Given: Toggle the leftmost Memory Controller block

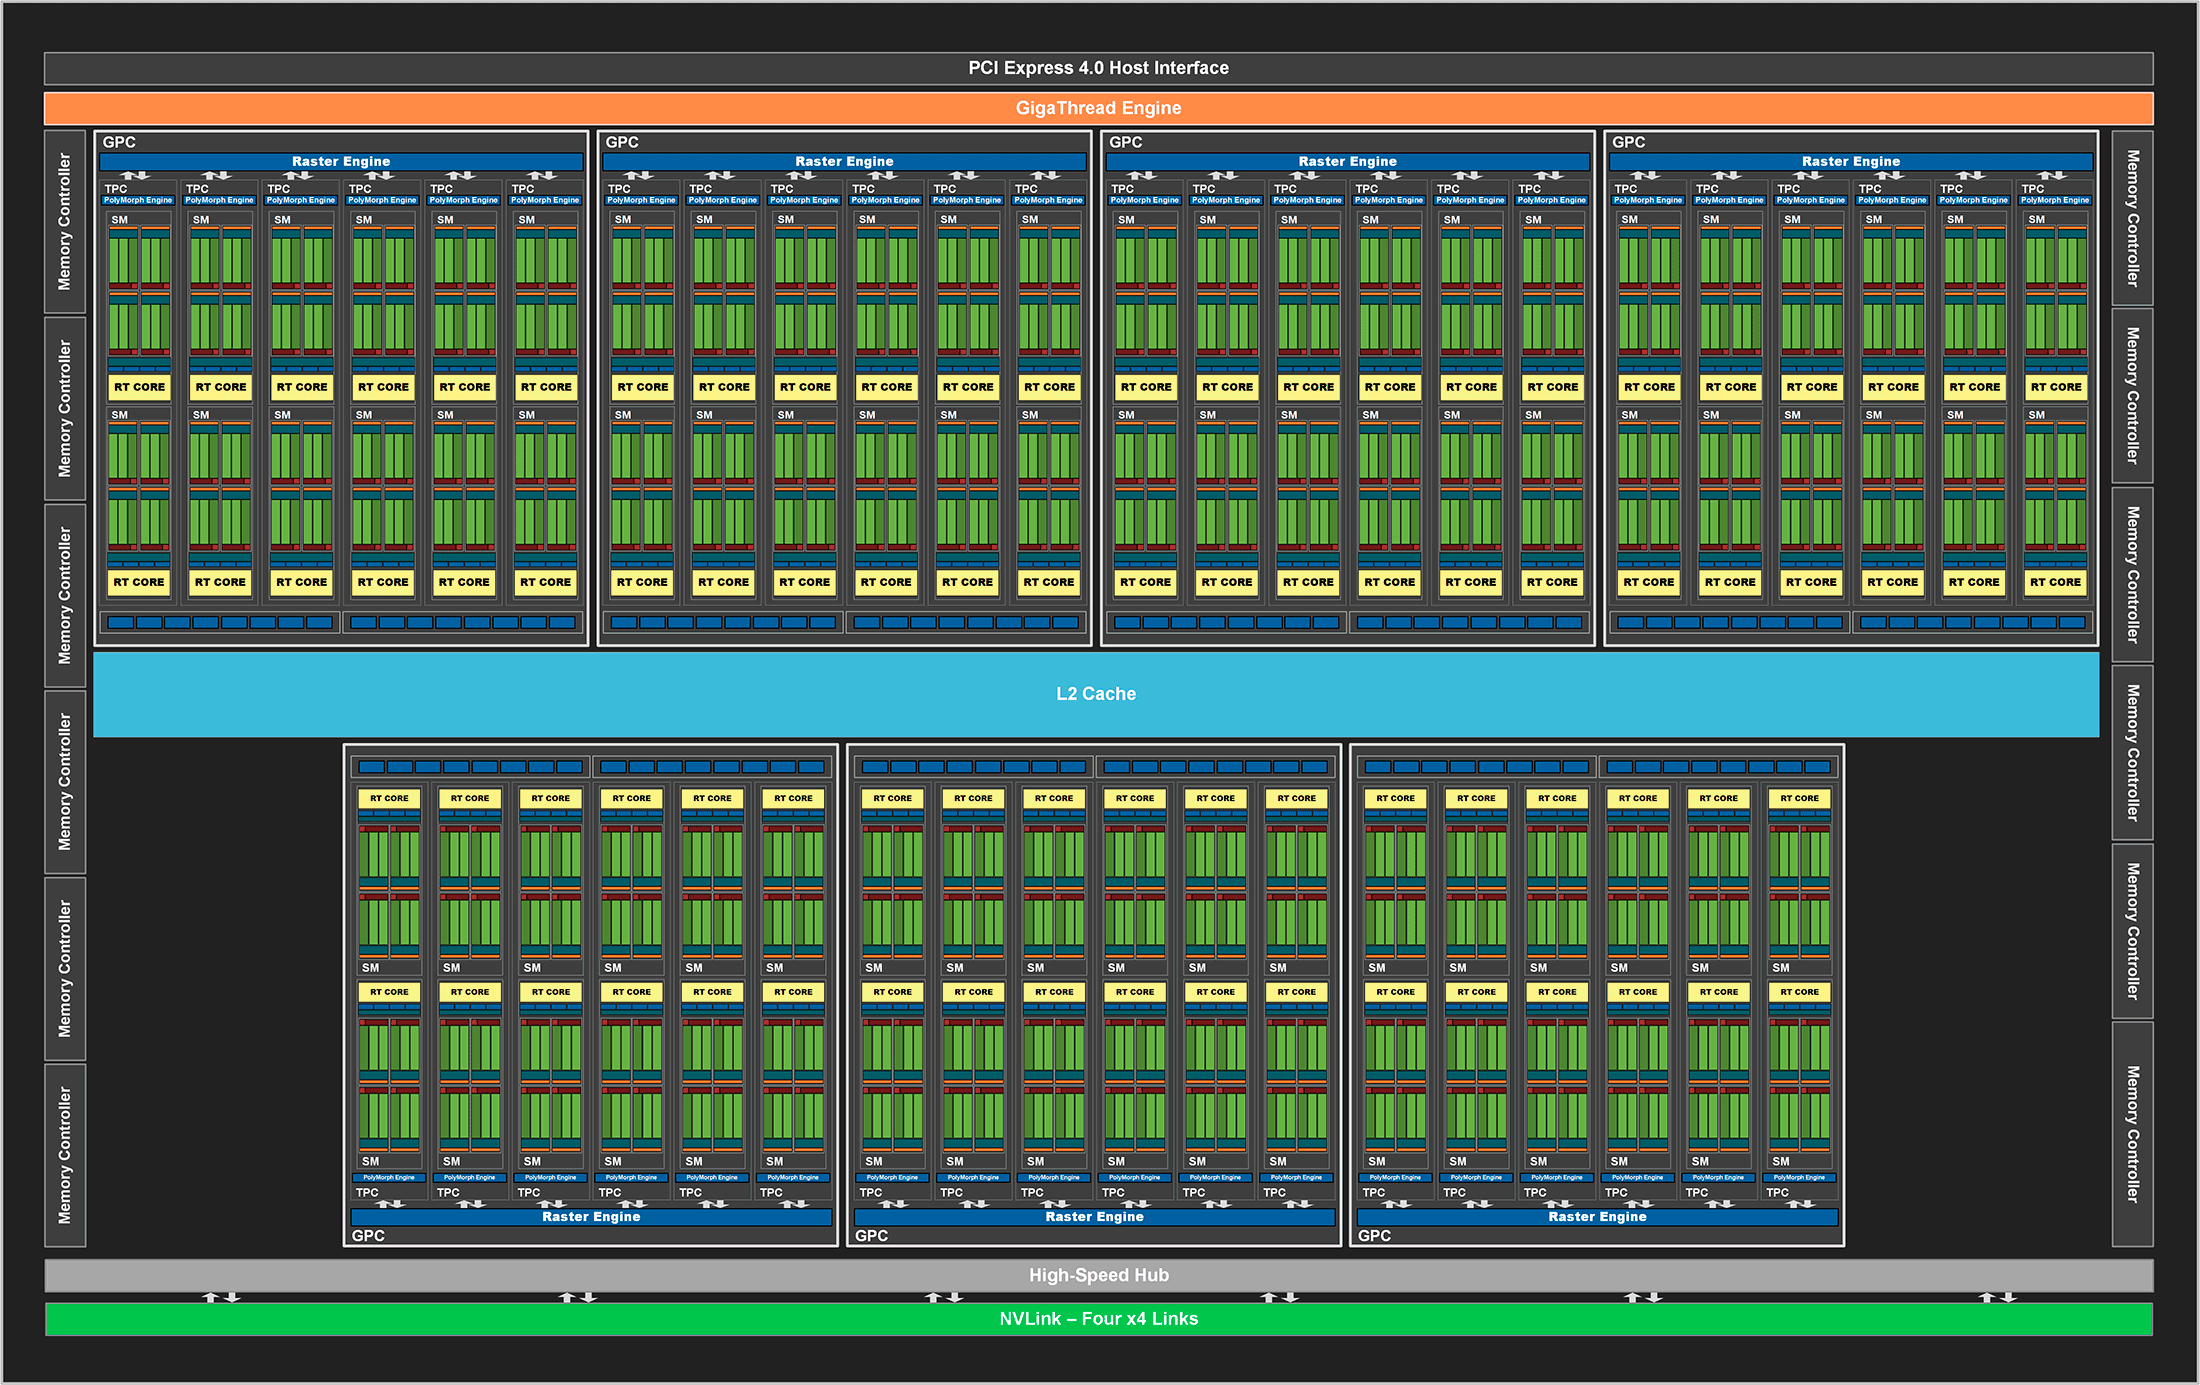Looking at the screenshot, I should point(66,222).
